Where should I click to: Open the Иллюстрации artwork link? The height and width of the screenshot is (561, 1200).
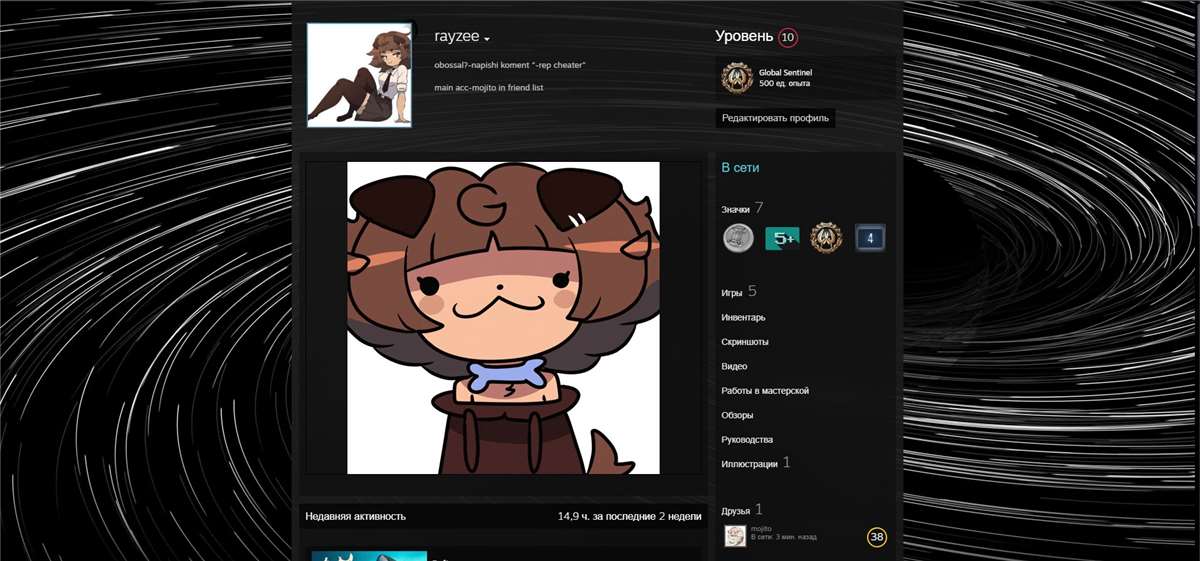749,464
